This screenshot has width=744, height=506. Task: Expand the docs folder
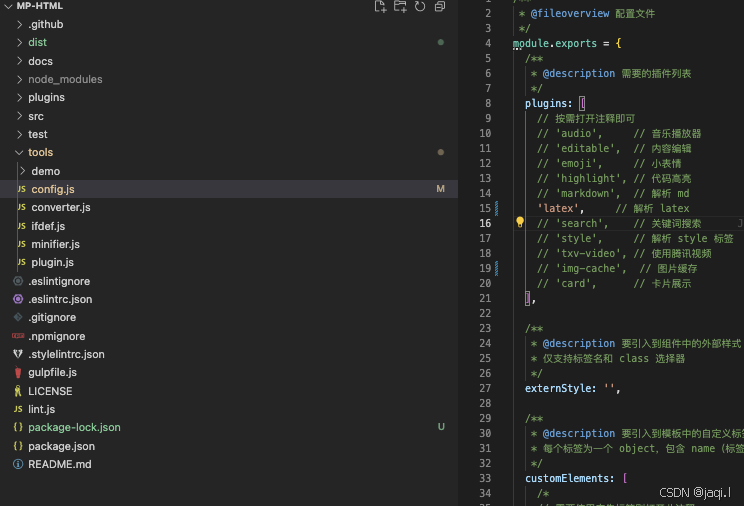pyautogui.click(x=19, y=61)
